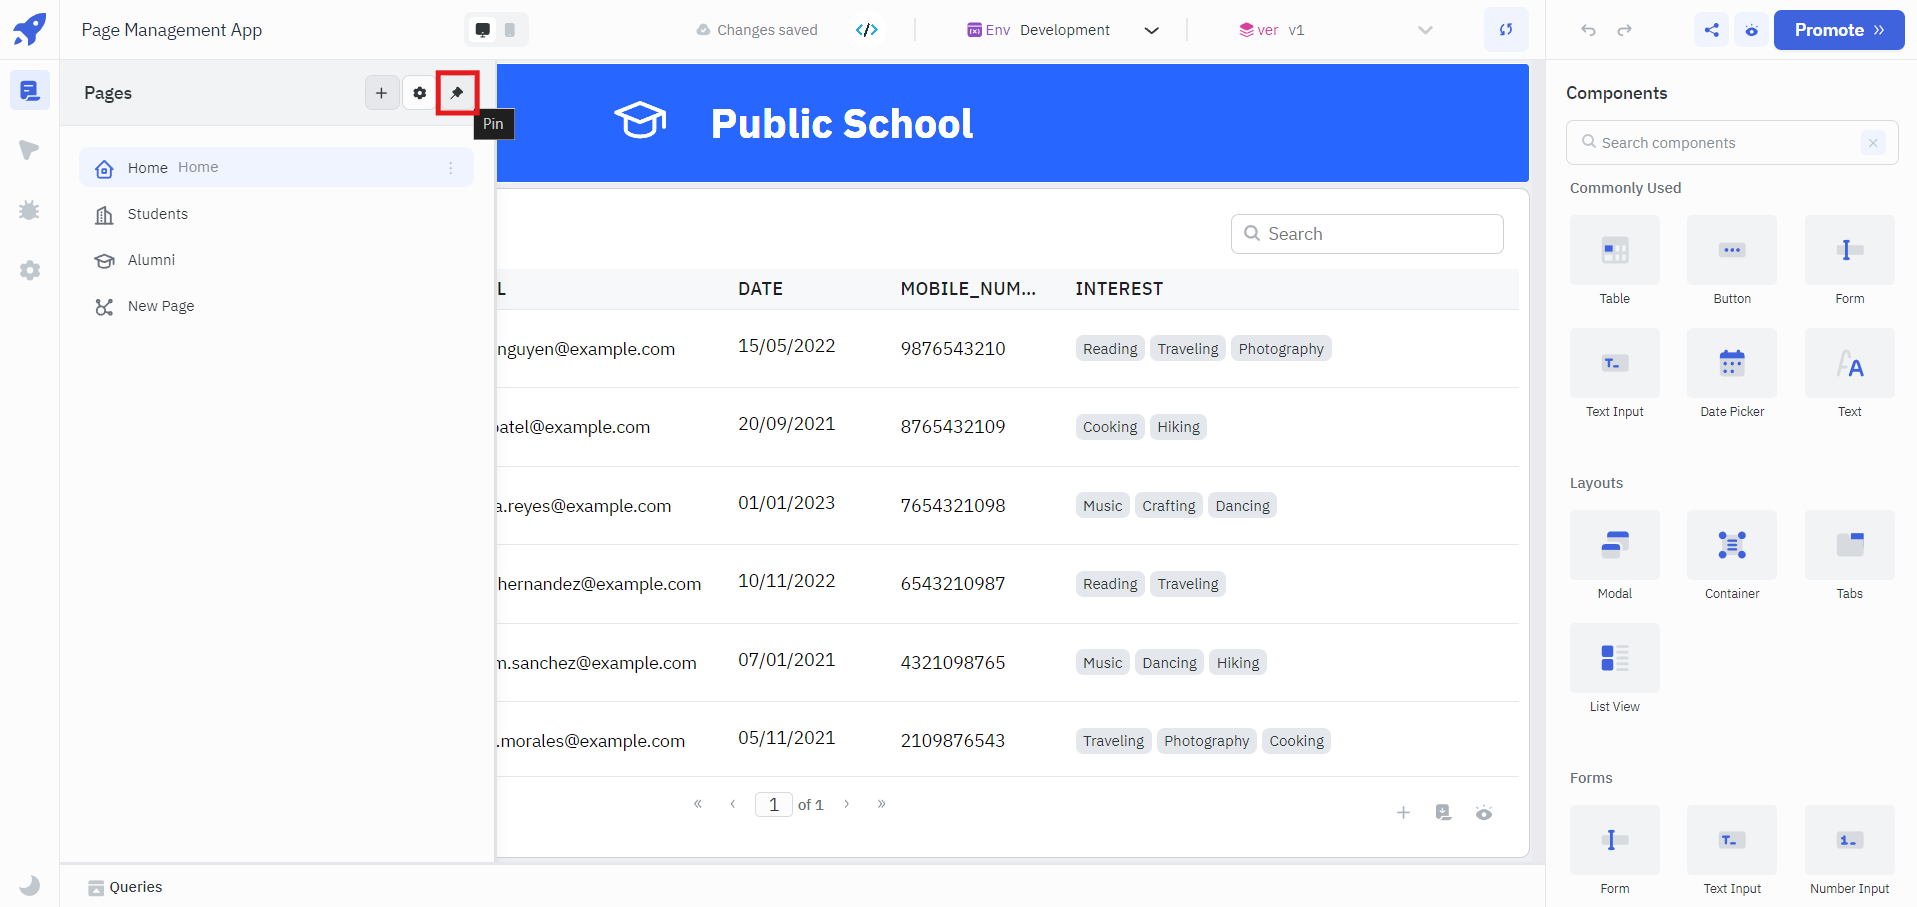Pin the Pages panel
This screenshot has height=907, width=1917.
click(x=457, y=93)
